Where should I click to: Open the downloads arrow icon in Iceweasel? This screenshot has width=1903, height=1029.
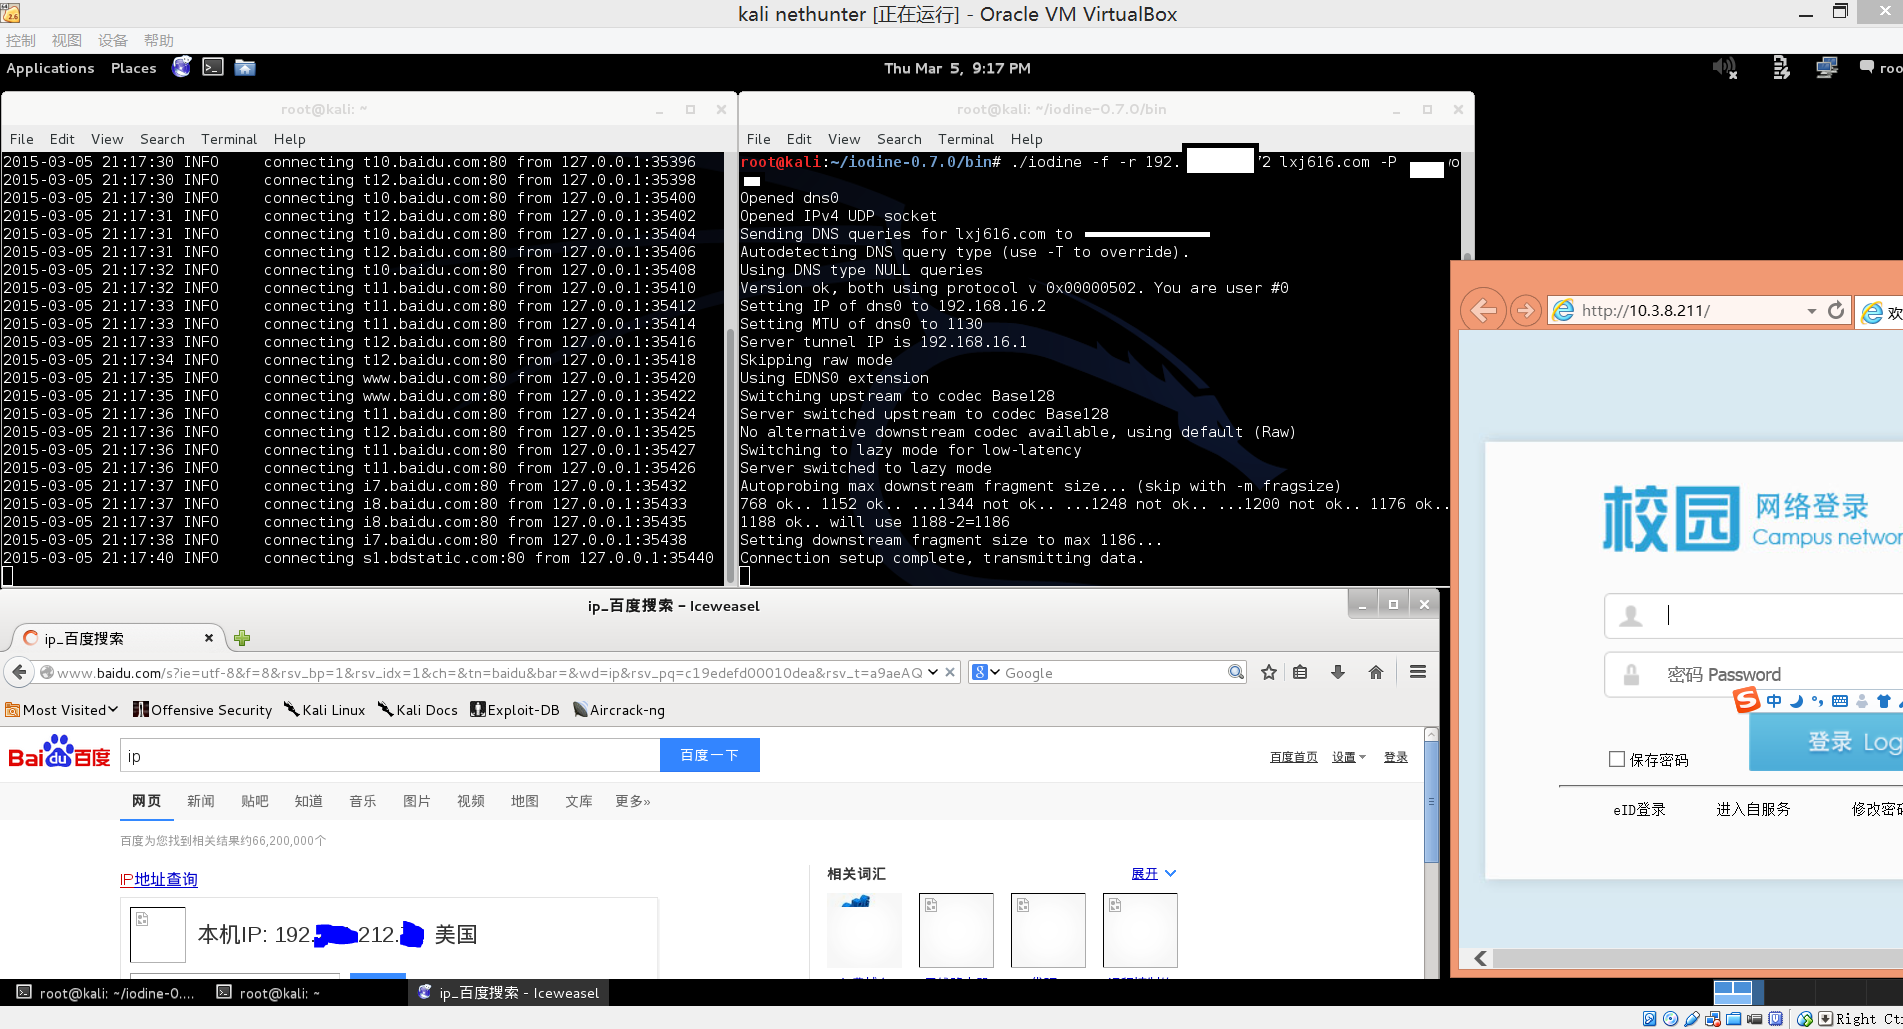[x=1338, y=672]
